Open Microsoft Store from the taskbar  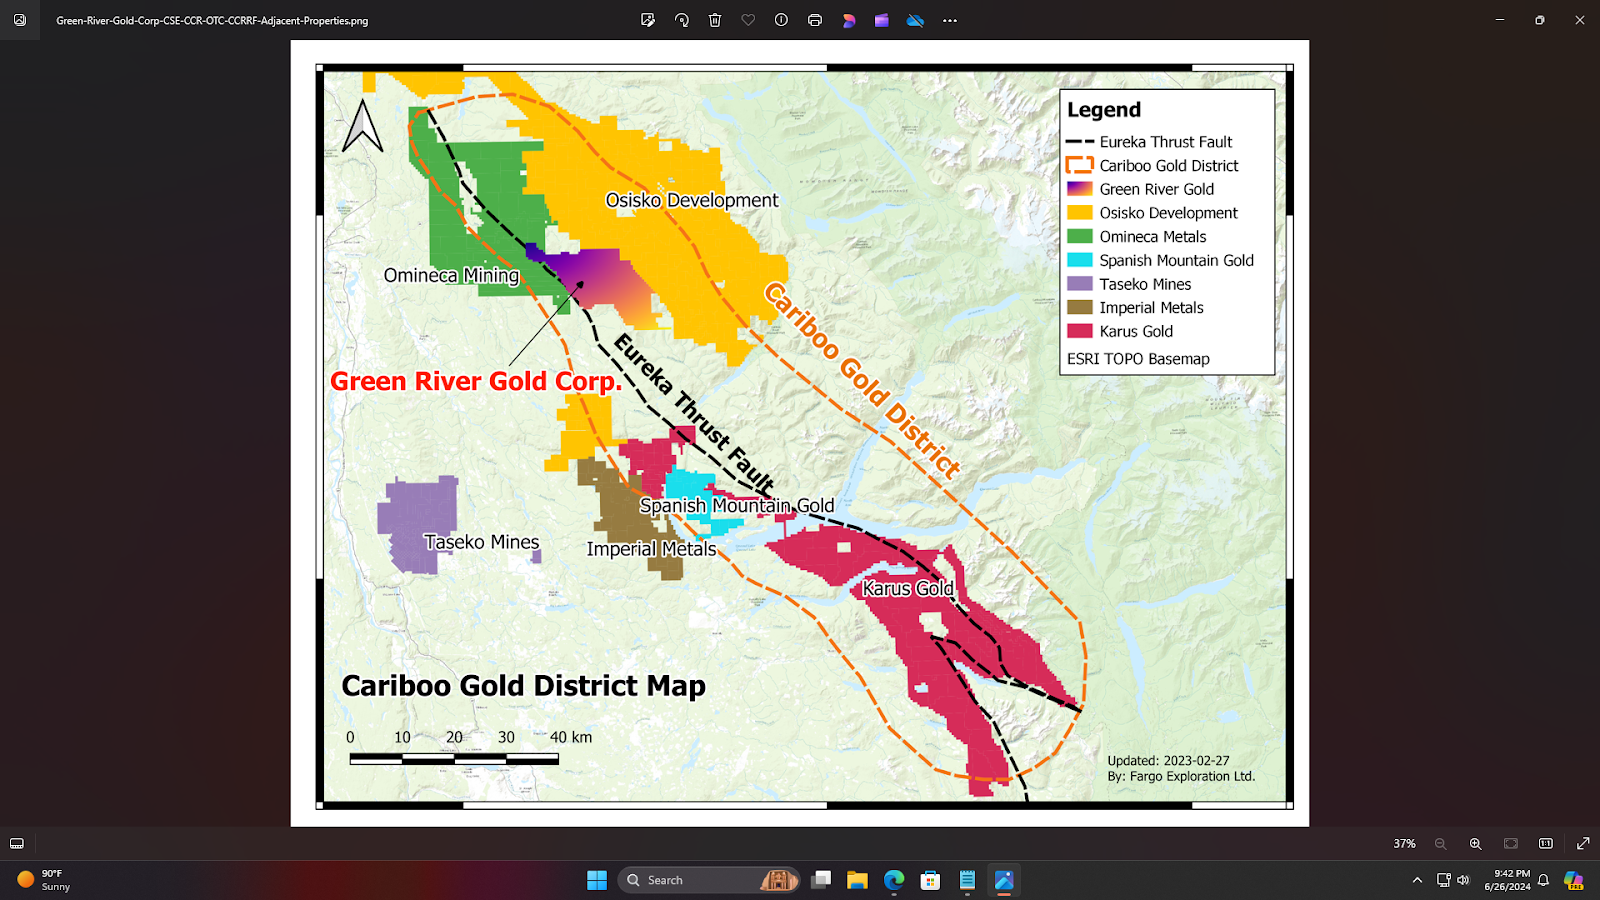(x=930, y=880)
